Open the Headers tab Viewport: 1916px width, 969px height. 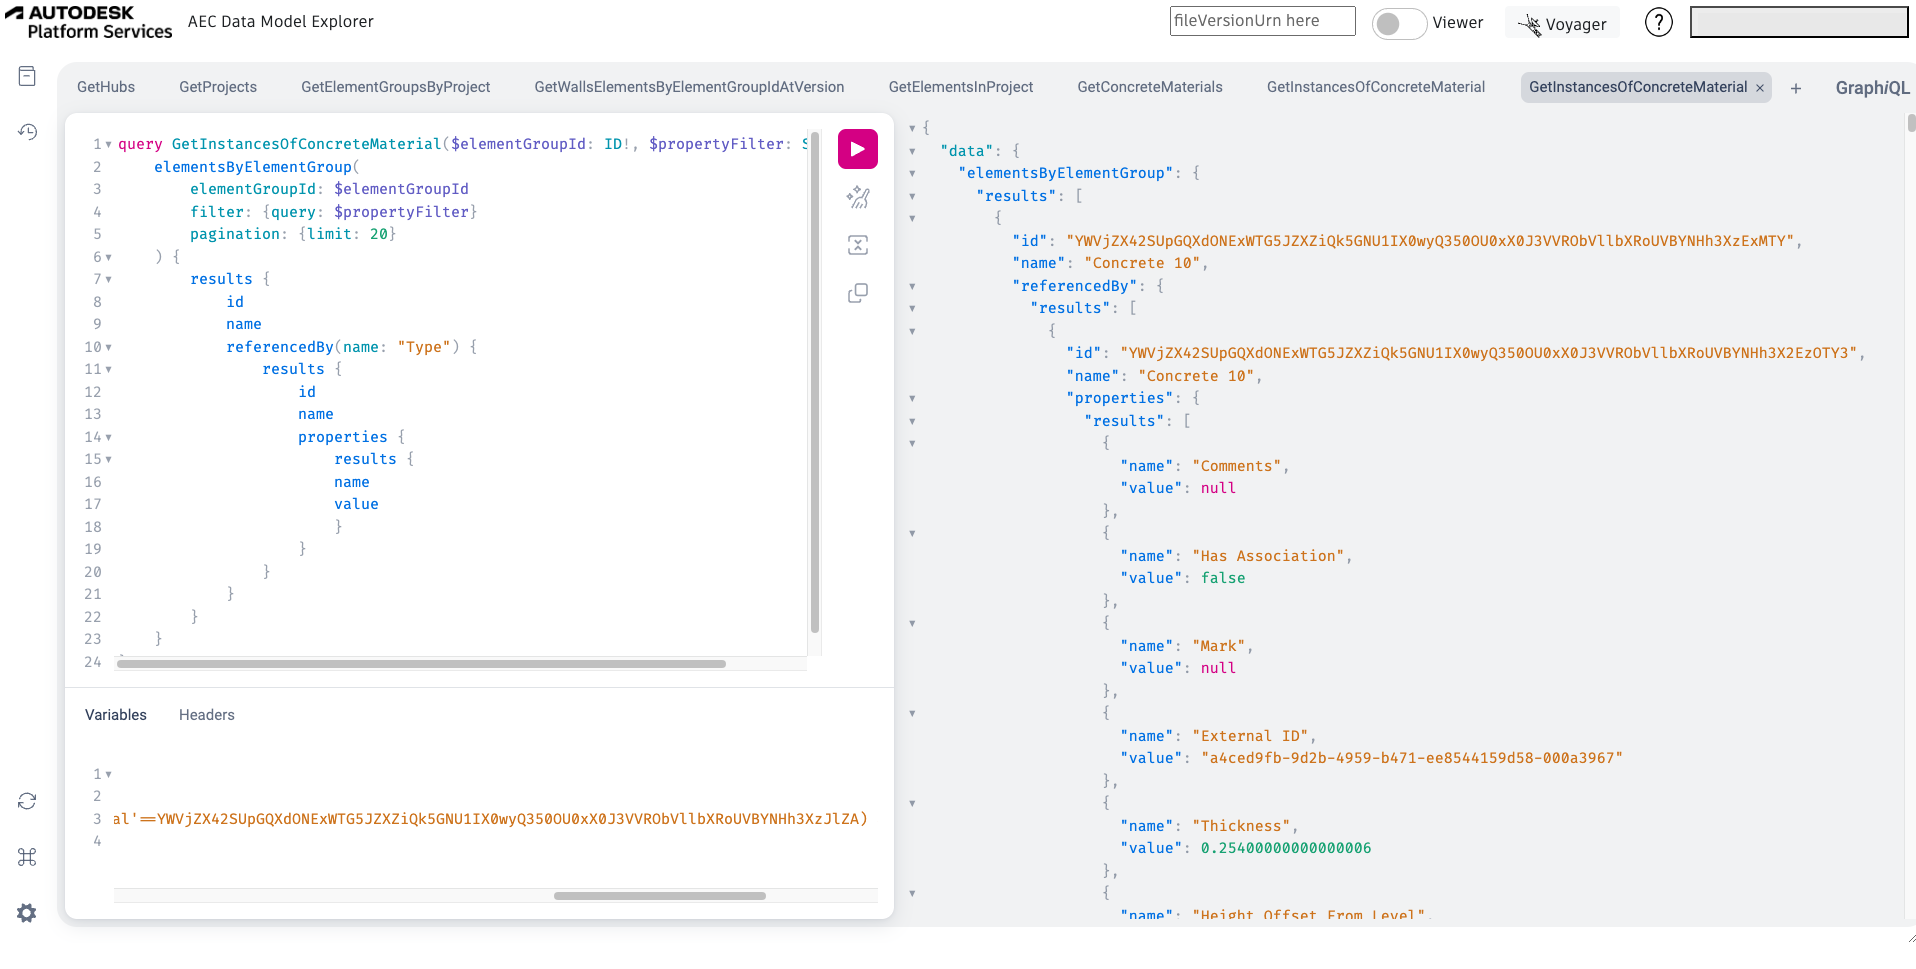coord(206,715)
